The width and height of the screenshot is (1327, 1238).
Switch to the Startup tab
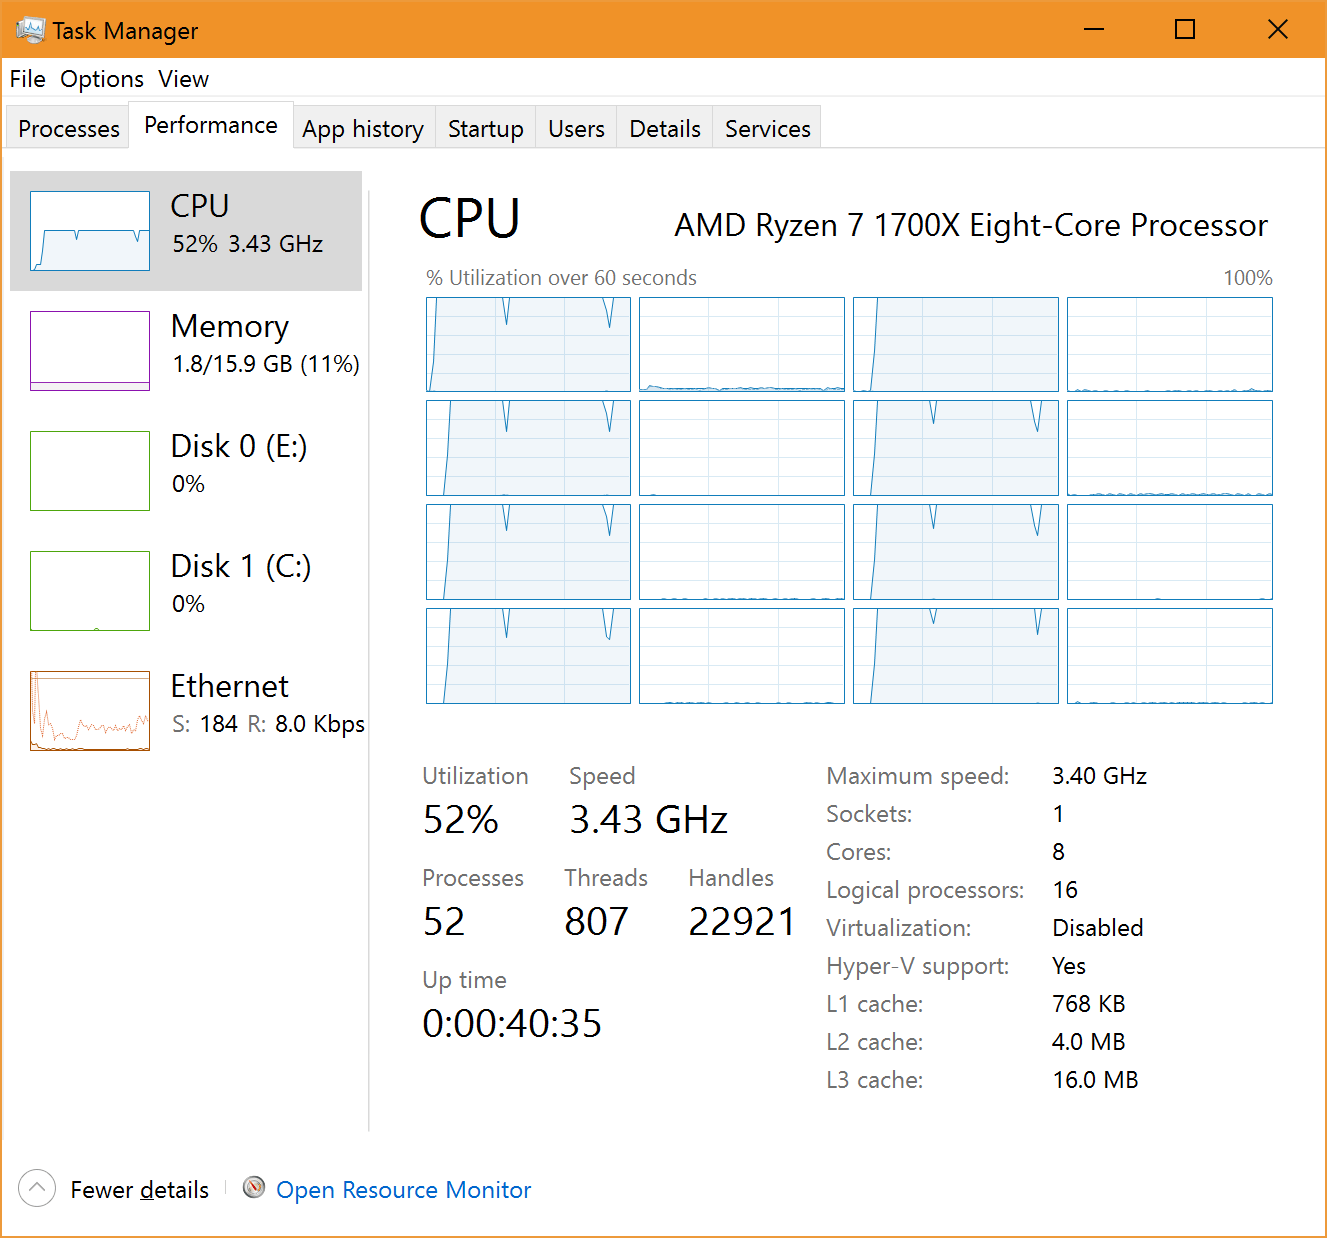click(486, 128)
